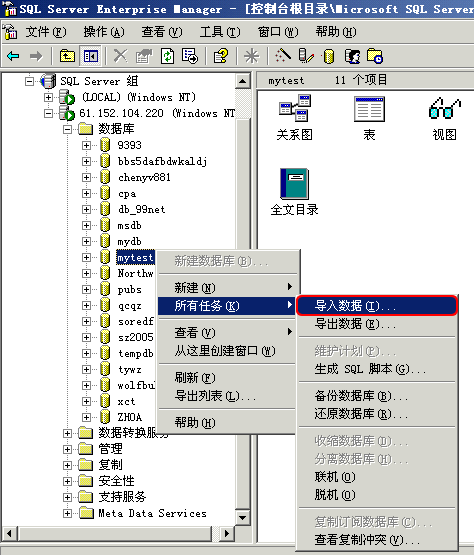The width and height of the screenshot is (474, 555).
Task: Click the up one level folder icon
Action: [67, 56]
